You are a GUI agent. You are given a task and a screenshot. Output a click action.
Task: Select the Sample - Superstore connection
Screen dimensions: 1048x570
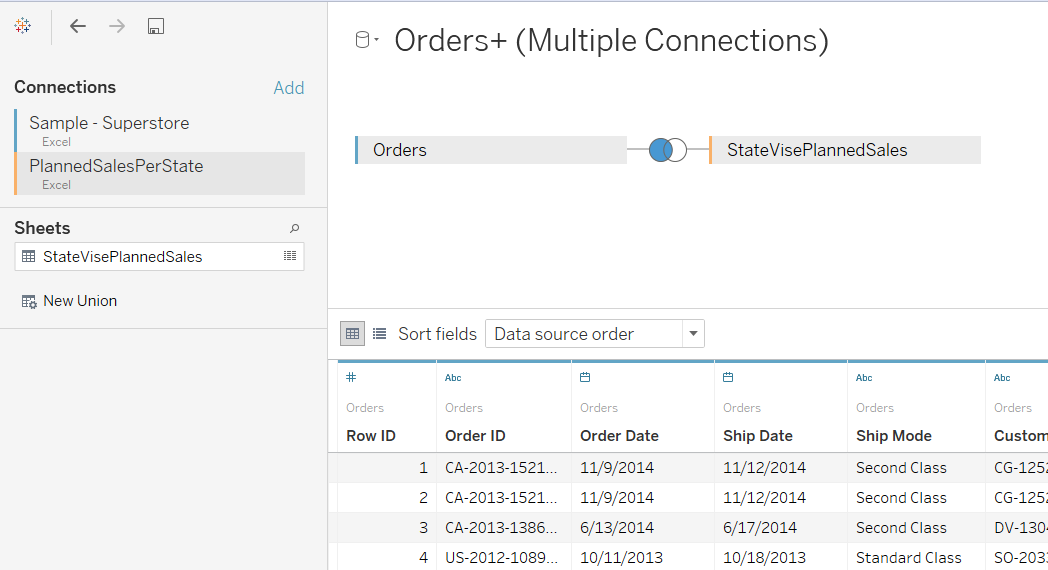(x=109, y=124)
